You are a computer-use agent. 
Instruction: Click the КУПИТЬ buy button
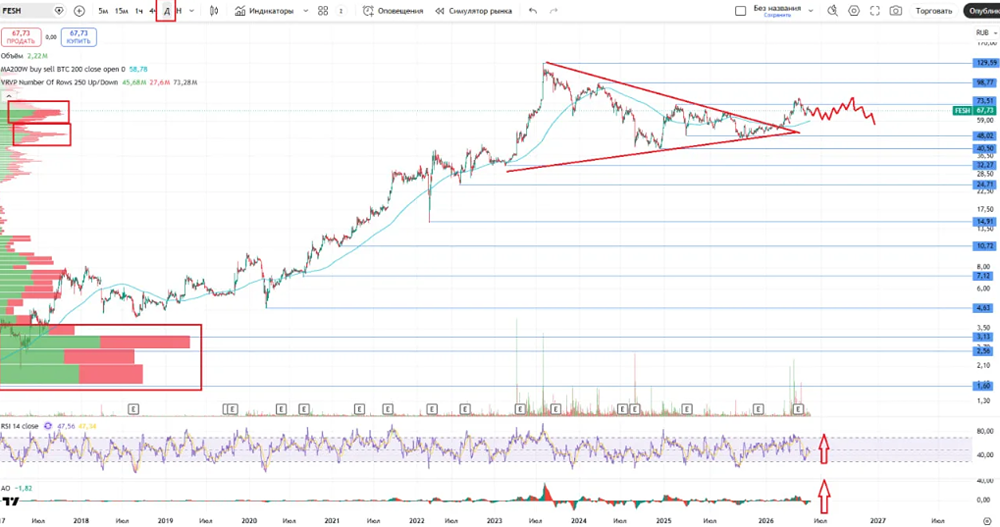pyautogui.click(x=79, y=37)
